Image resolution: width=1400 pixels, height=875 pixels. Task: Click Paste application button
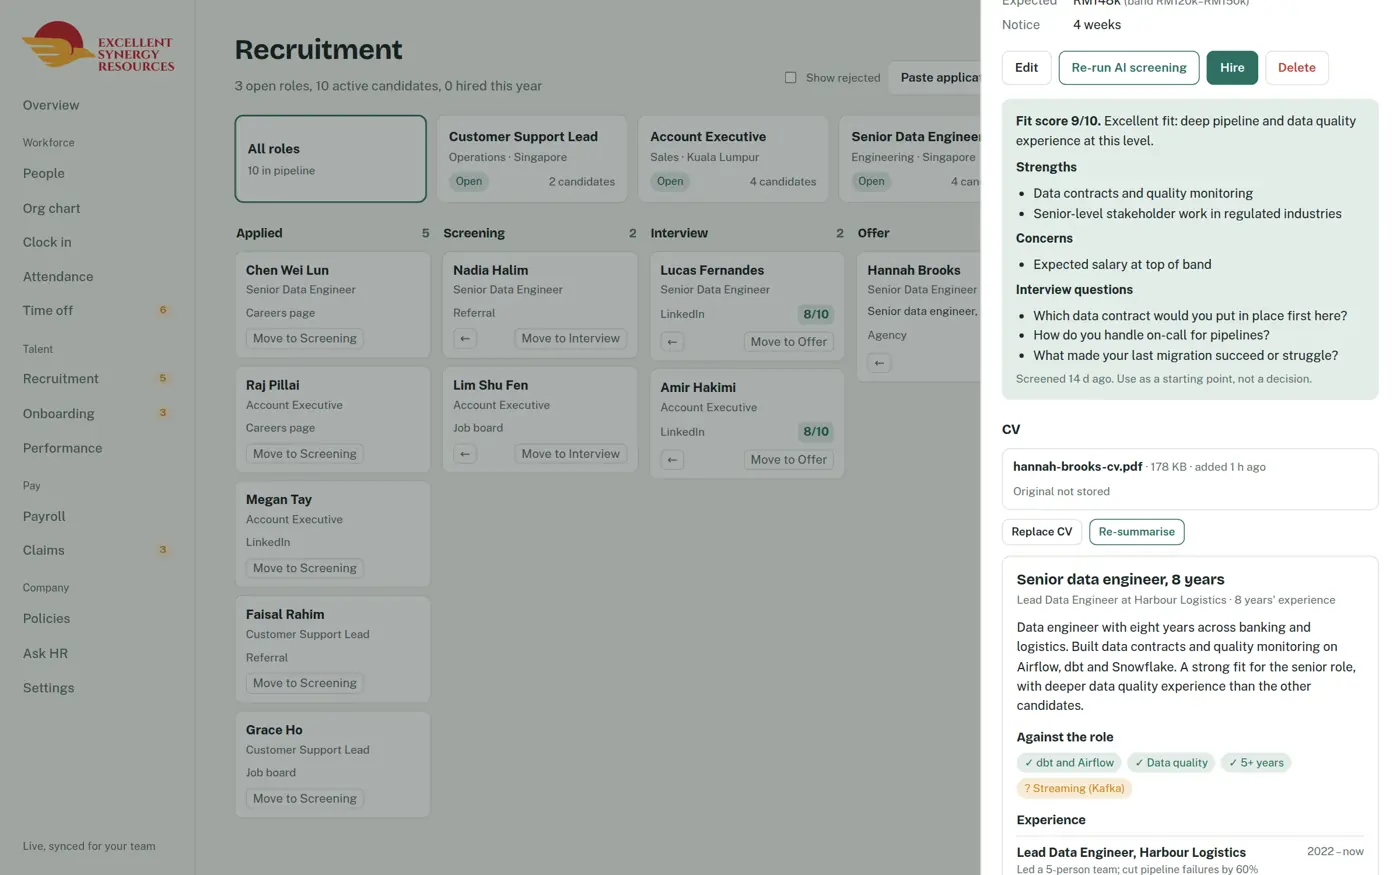click(x=935, y=77)
